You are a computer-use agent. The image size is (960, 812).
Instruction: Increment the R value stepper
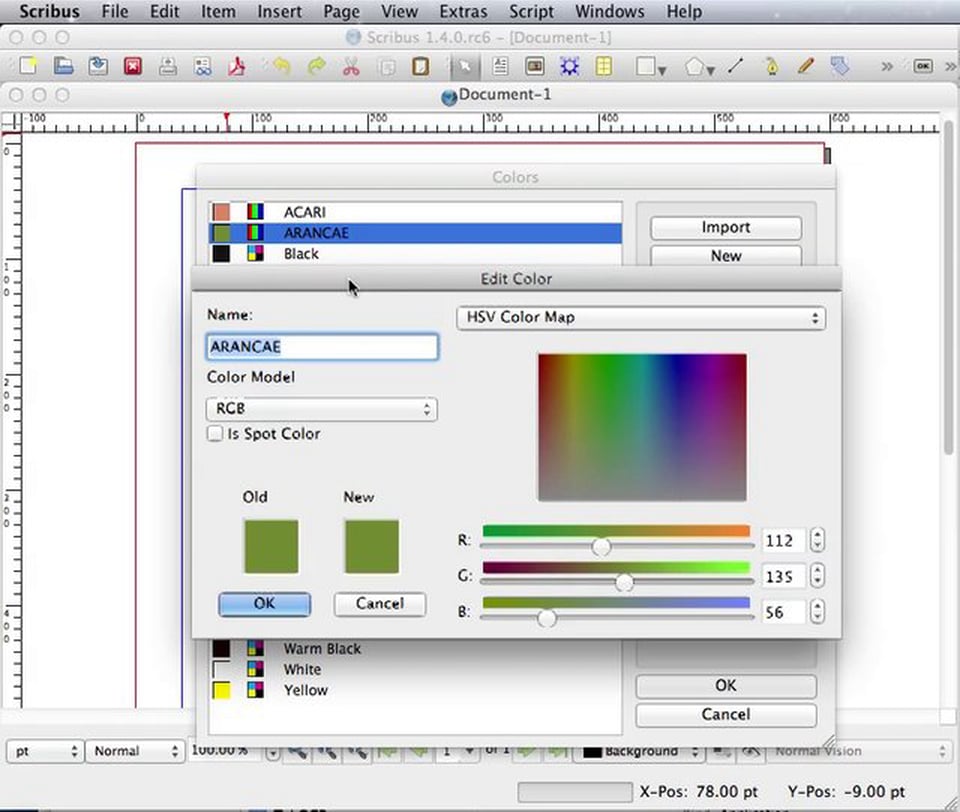pyautogui.click(x=817, y=535)
